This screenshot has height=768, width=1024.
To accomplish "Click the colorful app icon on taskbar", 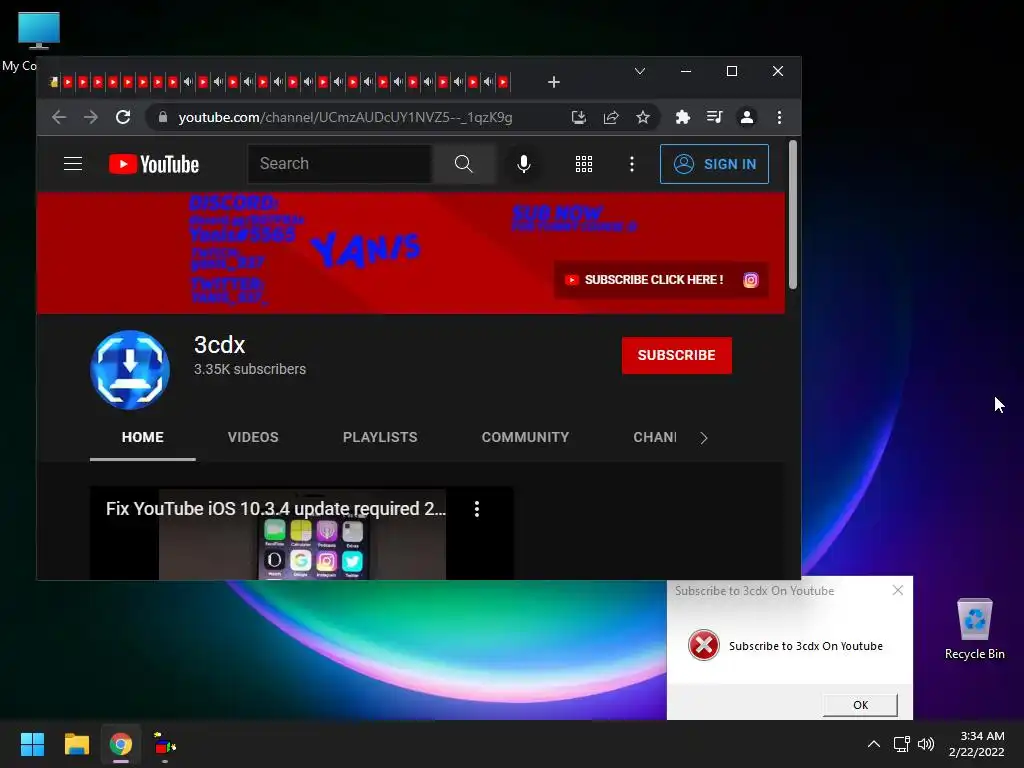I will (x=165, y=744).
